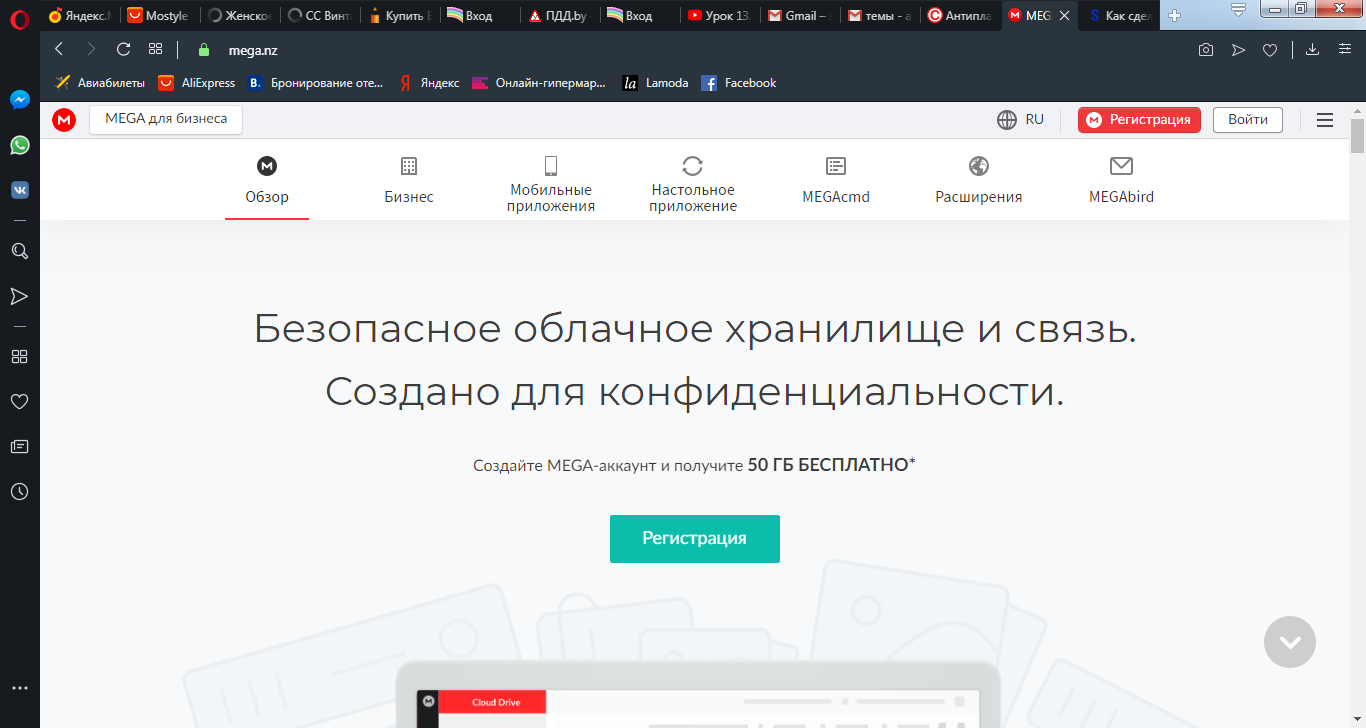Switch to the Купить tab

click(x=399, y=16)
